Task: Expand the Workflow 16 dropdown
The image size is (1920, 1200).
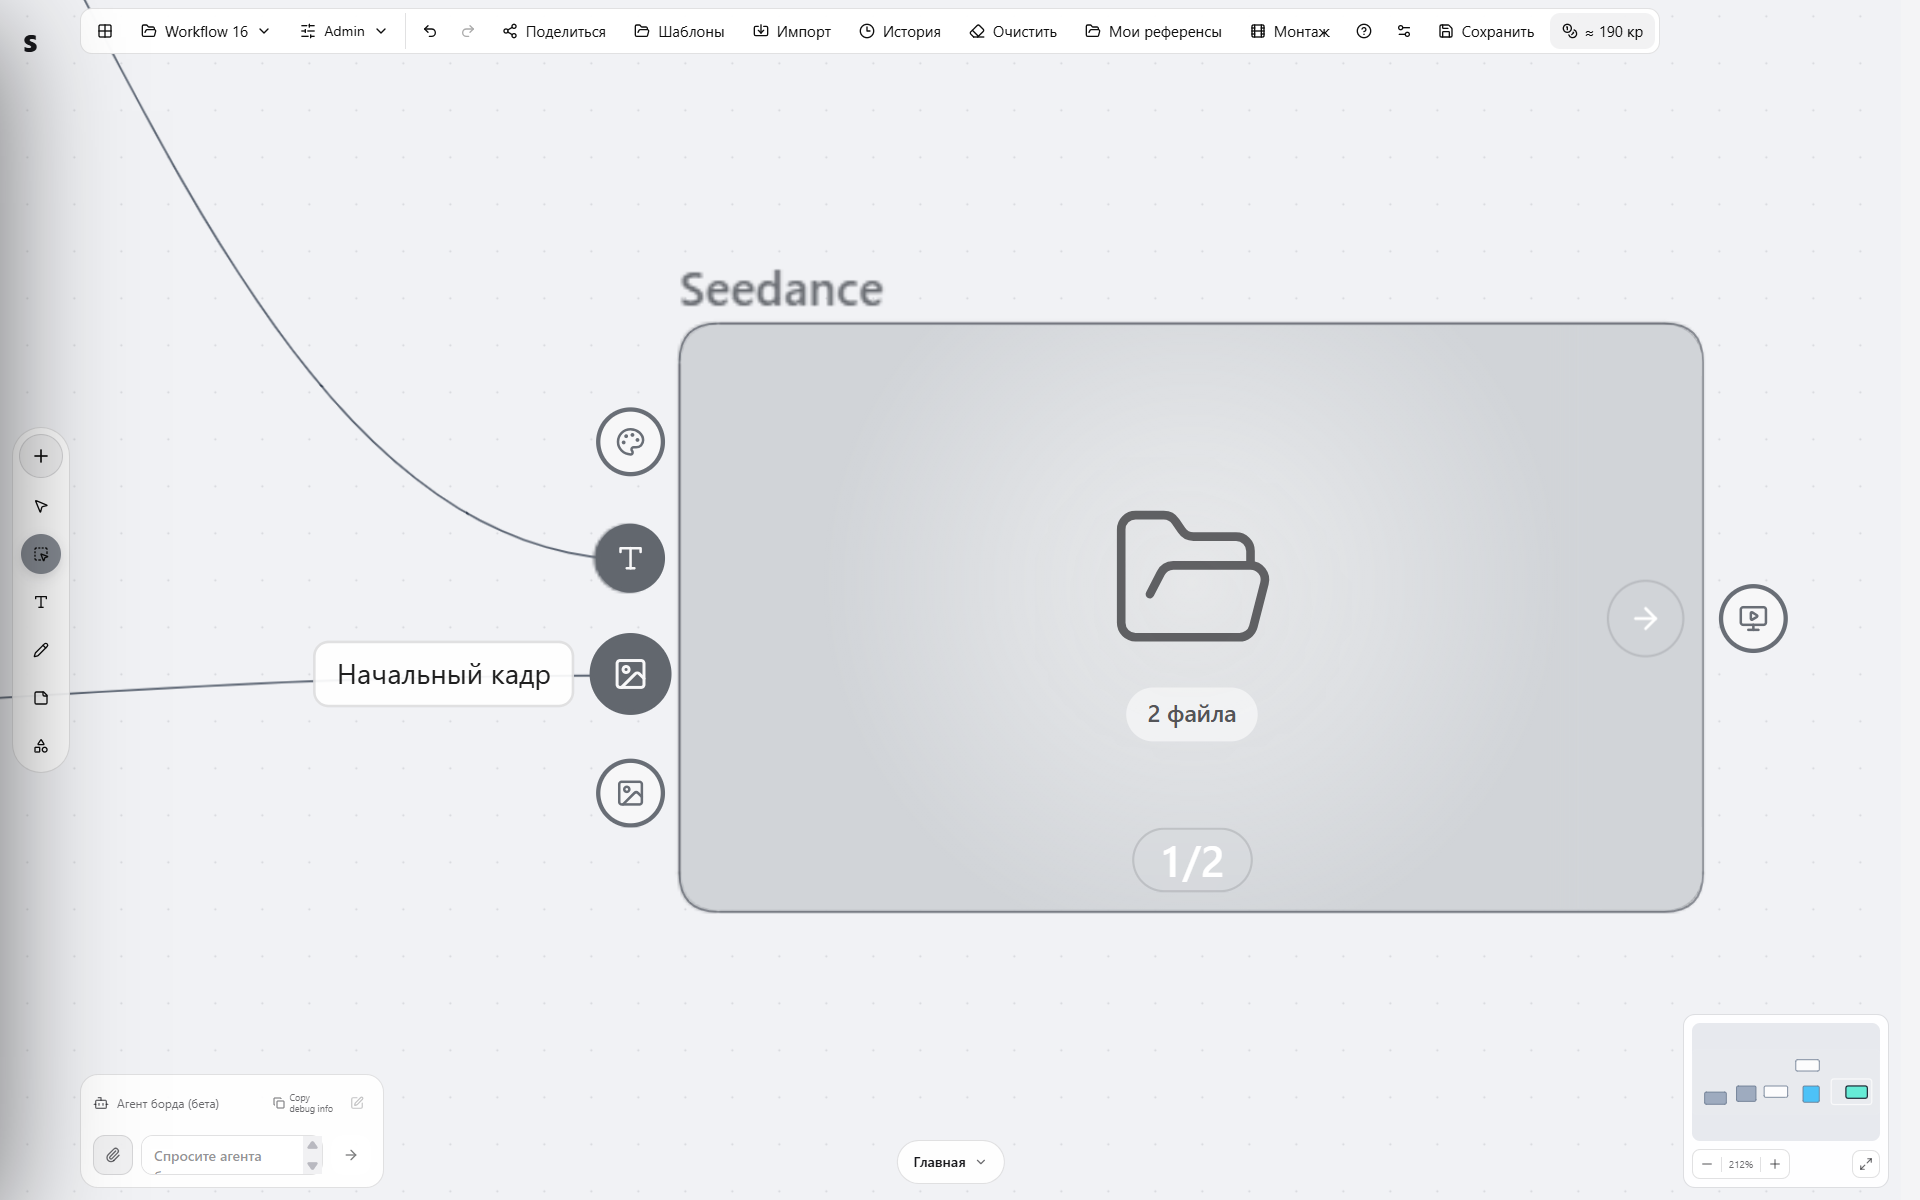Action: 206,31
